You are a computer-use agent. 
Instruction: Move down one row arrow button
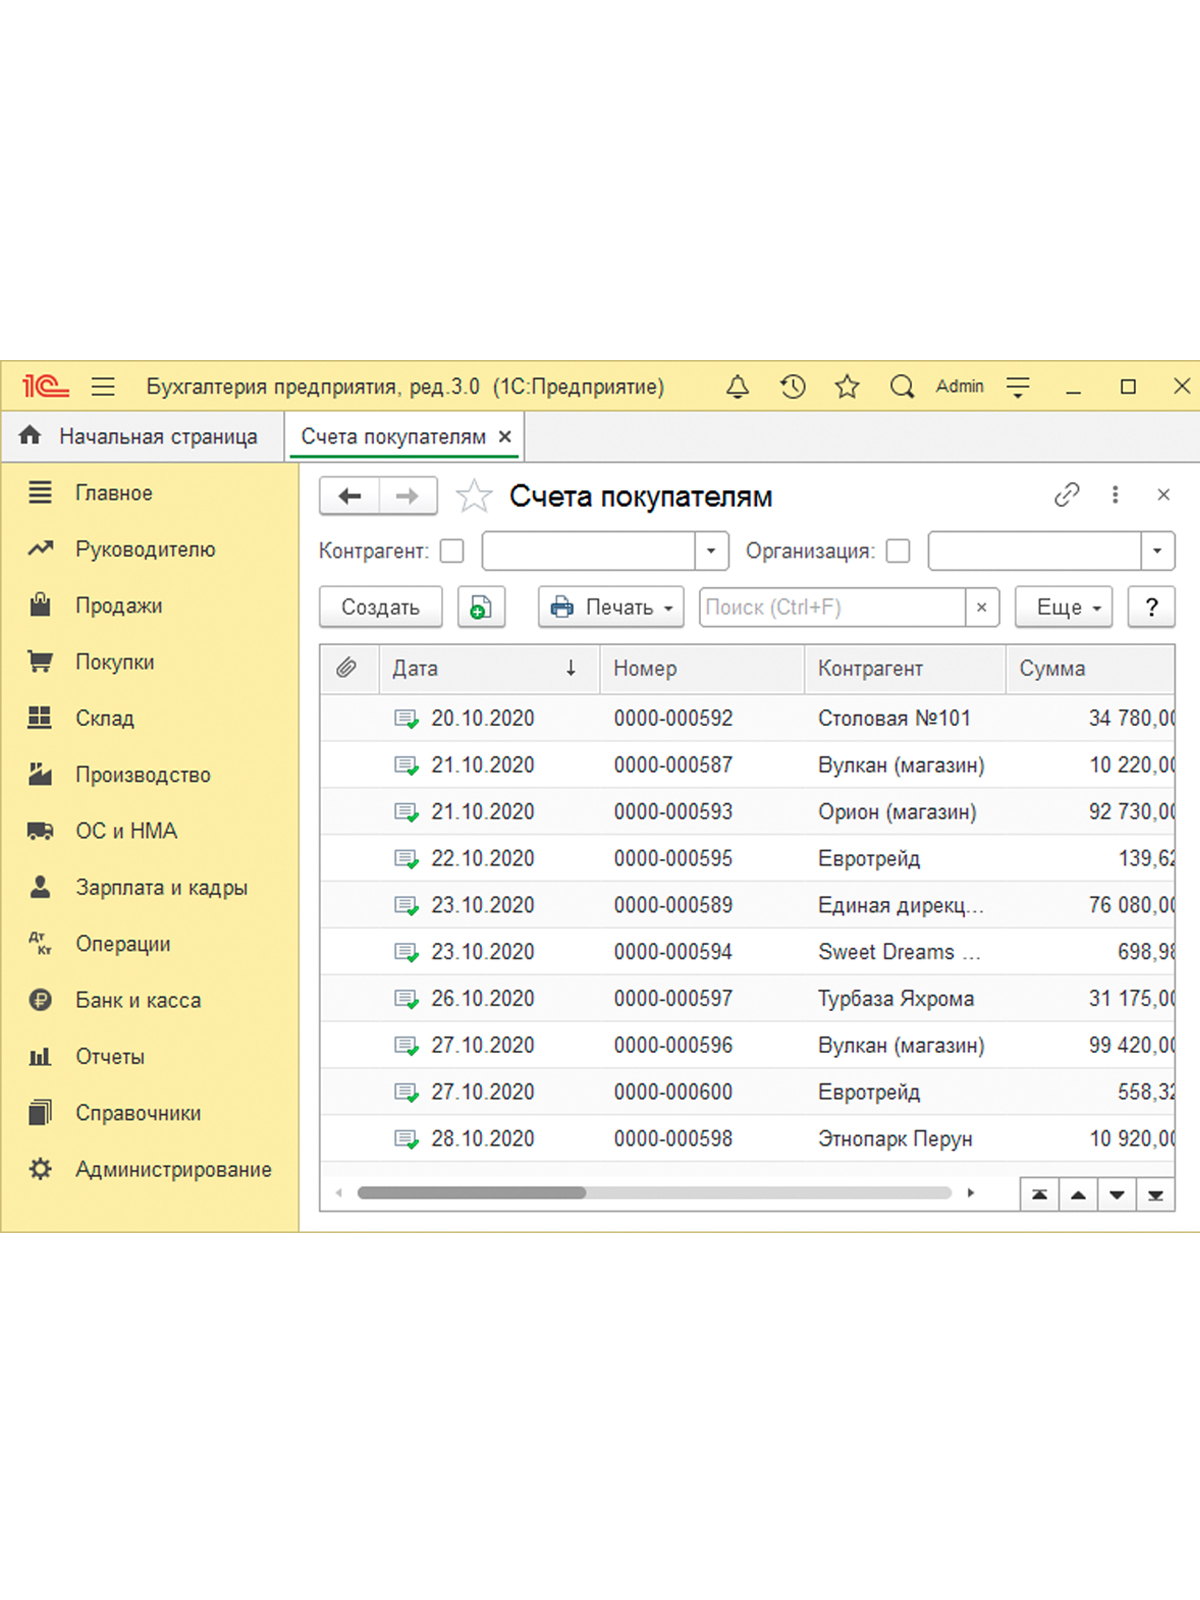point(1117,1194)
